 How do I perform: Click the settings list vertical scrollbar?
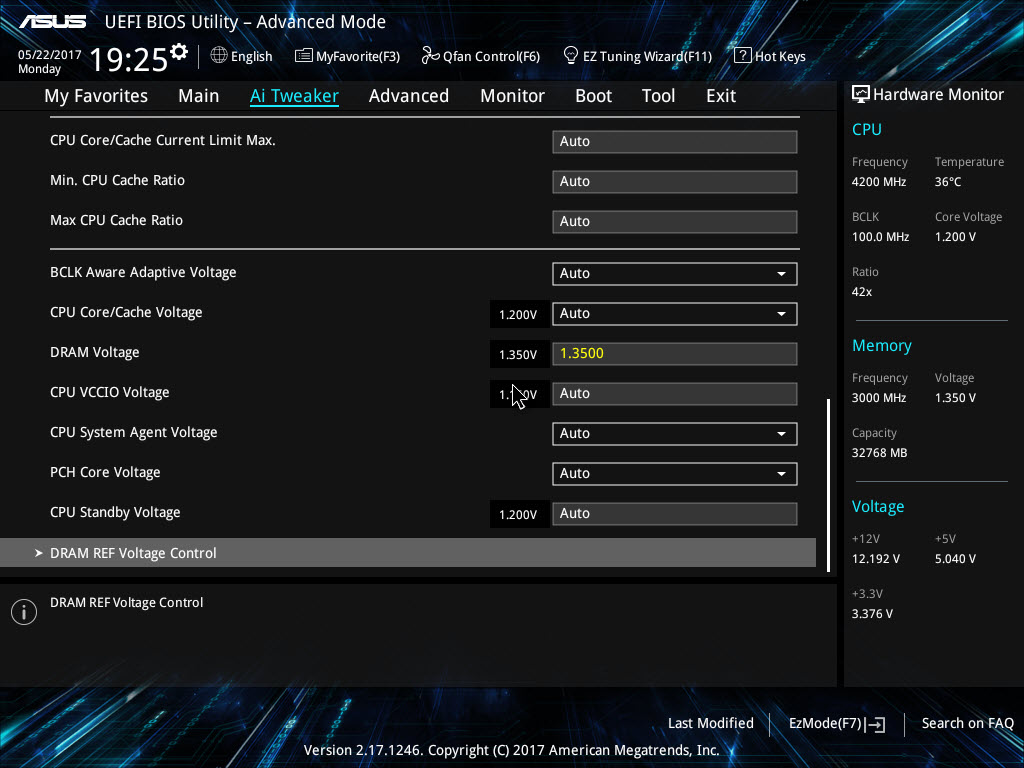pos(828,485)
